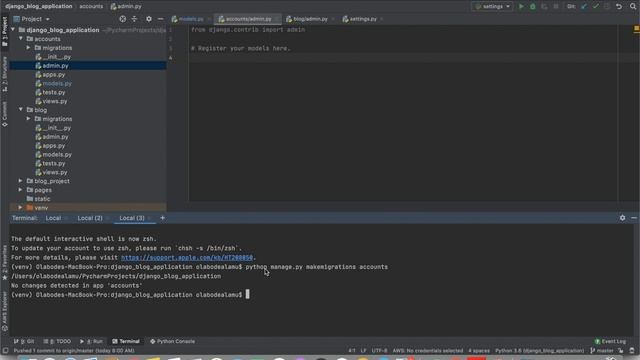Open the Structure tool window on left strip
Image resolution: width=640 pixels, height=360 pixels.
pyautogui.click(x=4, y=74)
